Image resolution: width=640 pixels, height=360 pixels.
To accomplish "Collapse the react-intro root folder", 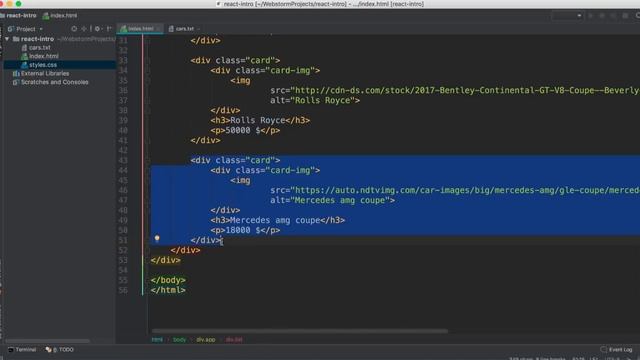I will tap(7, 39).
